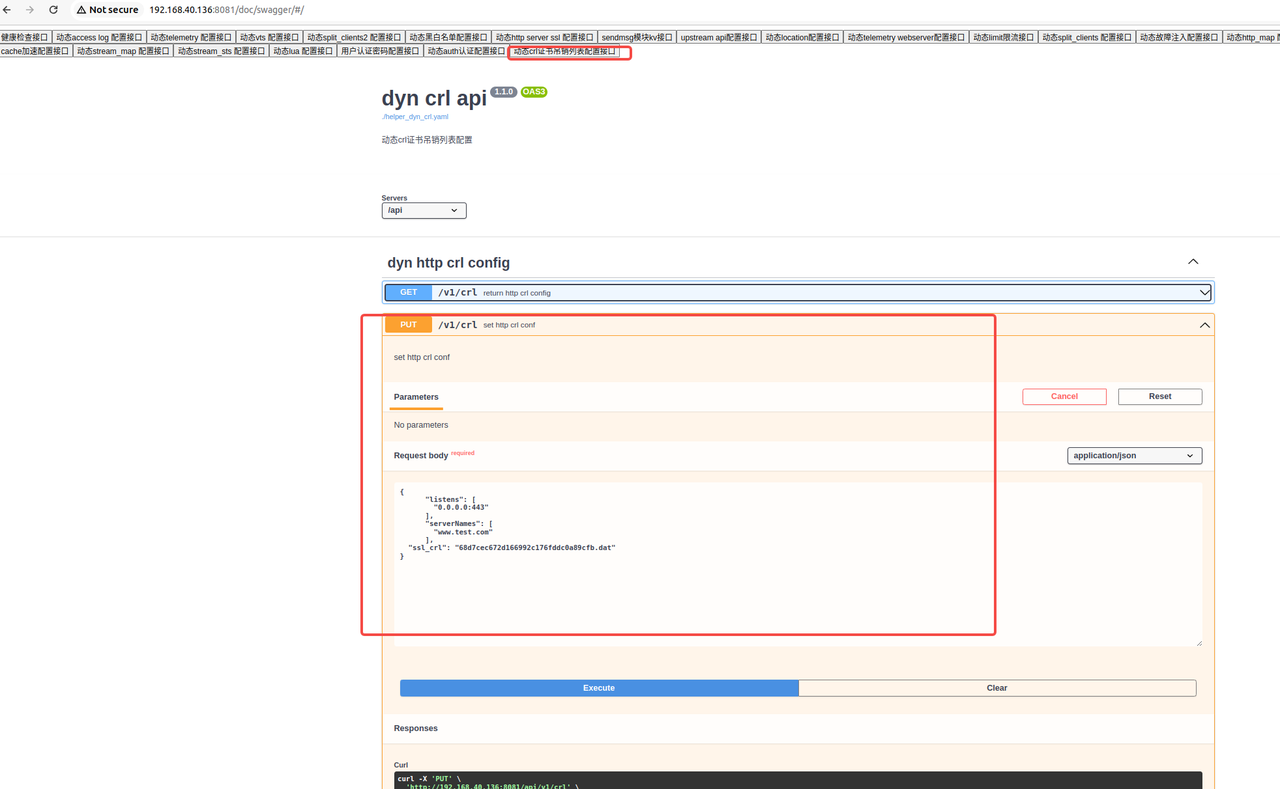Click the browser back arrow
This screenshot has width=1280, height=789.
pos(9,10)
